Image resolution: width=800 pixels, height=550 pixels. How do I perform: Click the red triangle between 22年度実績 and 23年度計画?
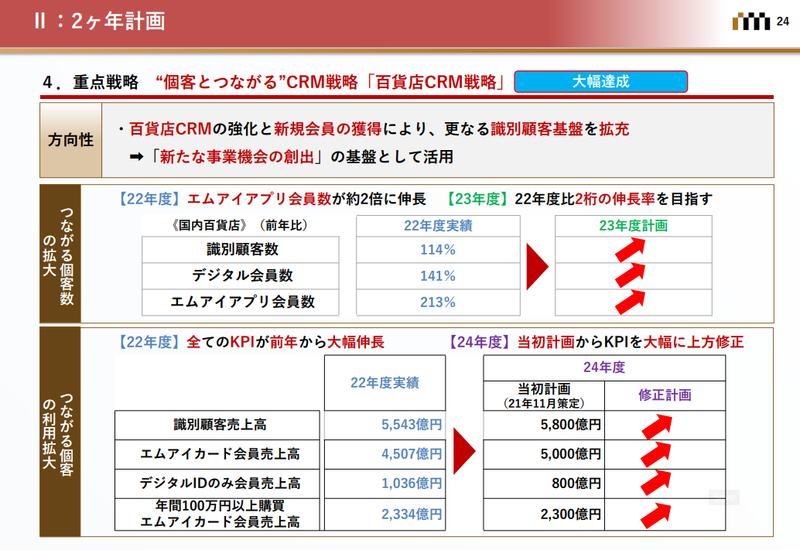537,267
